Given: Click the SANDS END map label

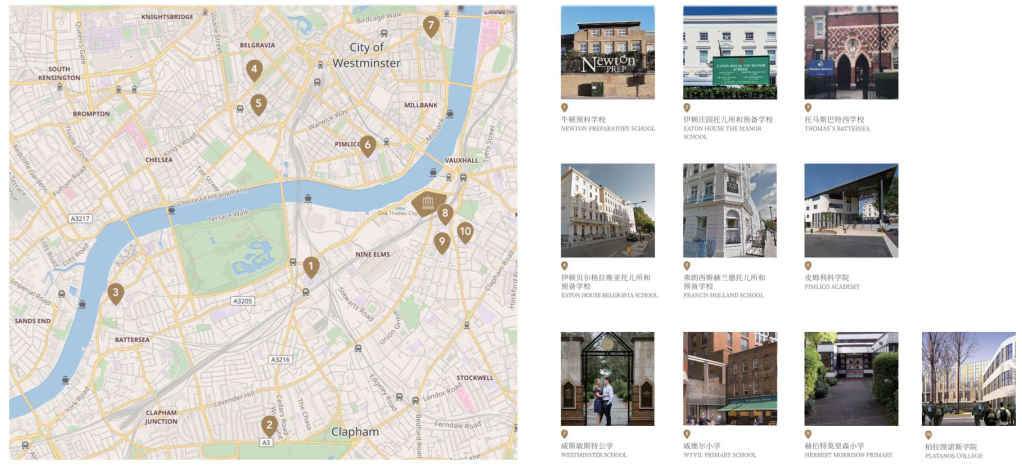Looking at the screenshot, I should (32, 321).
